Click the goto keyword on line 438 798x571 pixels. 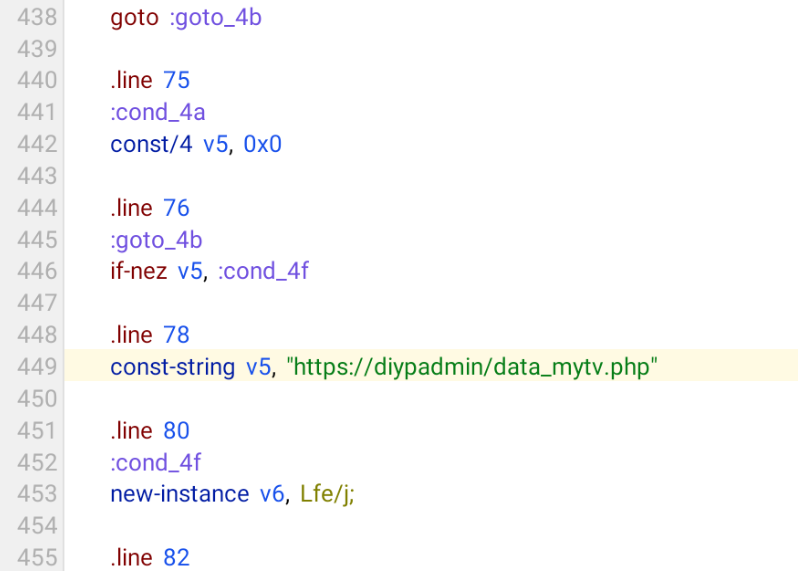coord(134,18)
